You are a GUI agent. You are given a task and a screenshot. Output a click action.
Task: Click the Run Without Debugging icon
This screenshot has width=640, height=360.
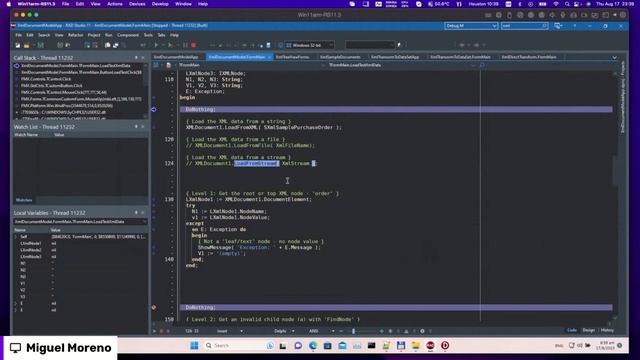pyautogui.click(x=170, y=45)
